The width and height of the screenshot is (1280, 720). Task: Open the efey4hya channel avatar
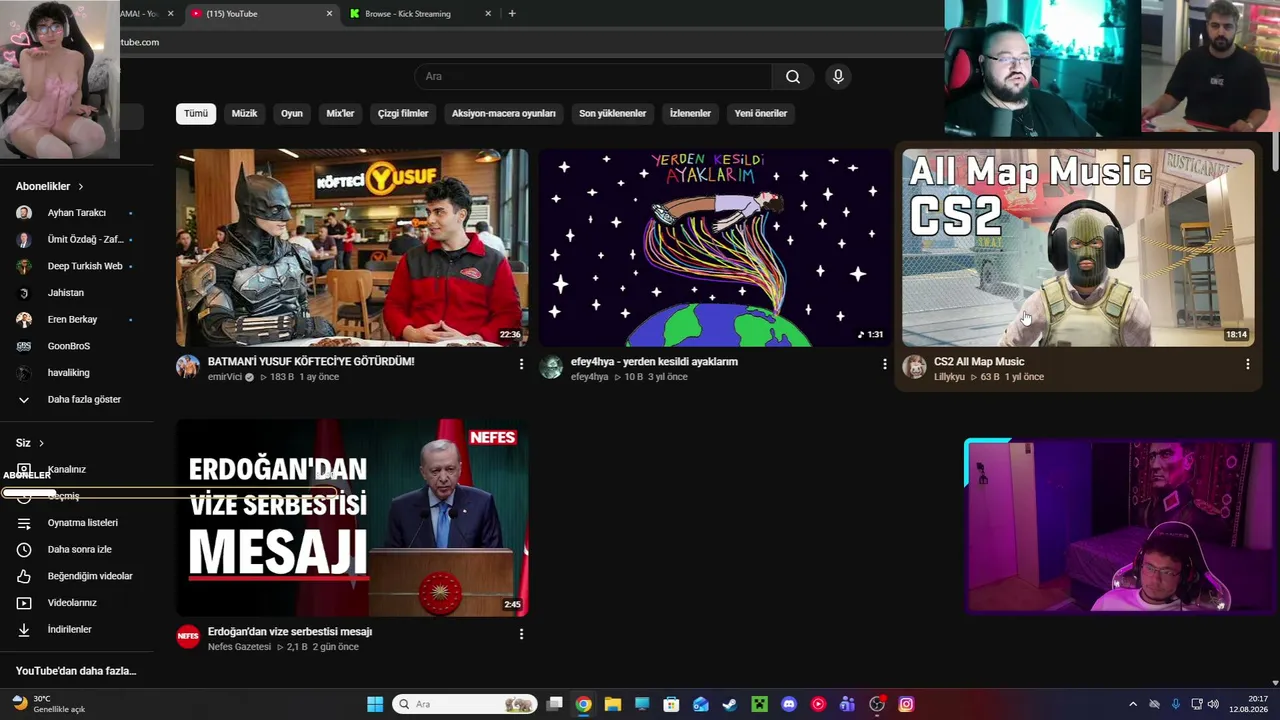[x=551, y=367]
